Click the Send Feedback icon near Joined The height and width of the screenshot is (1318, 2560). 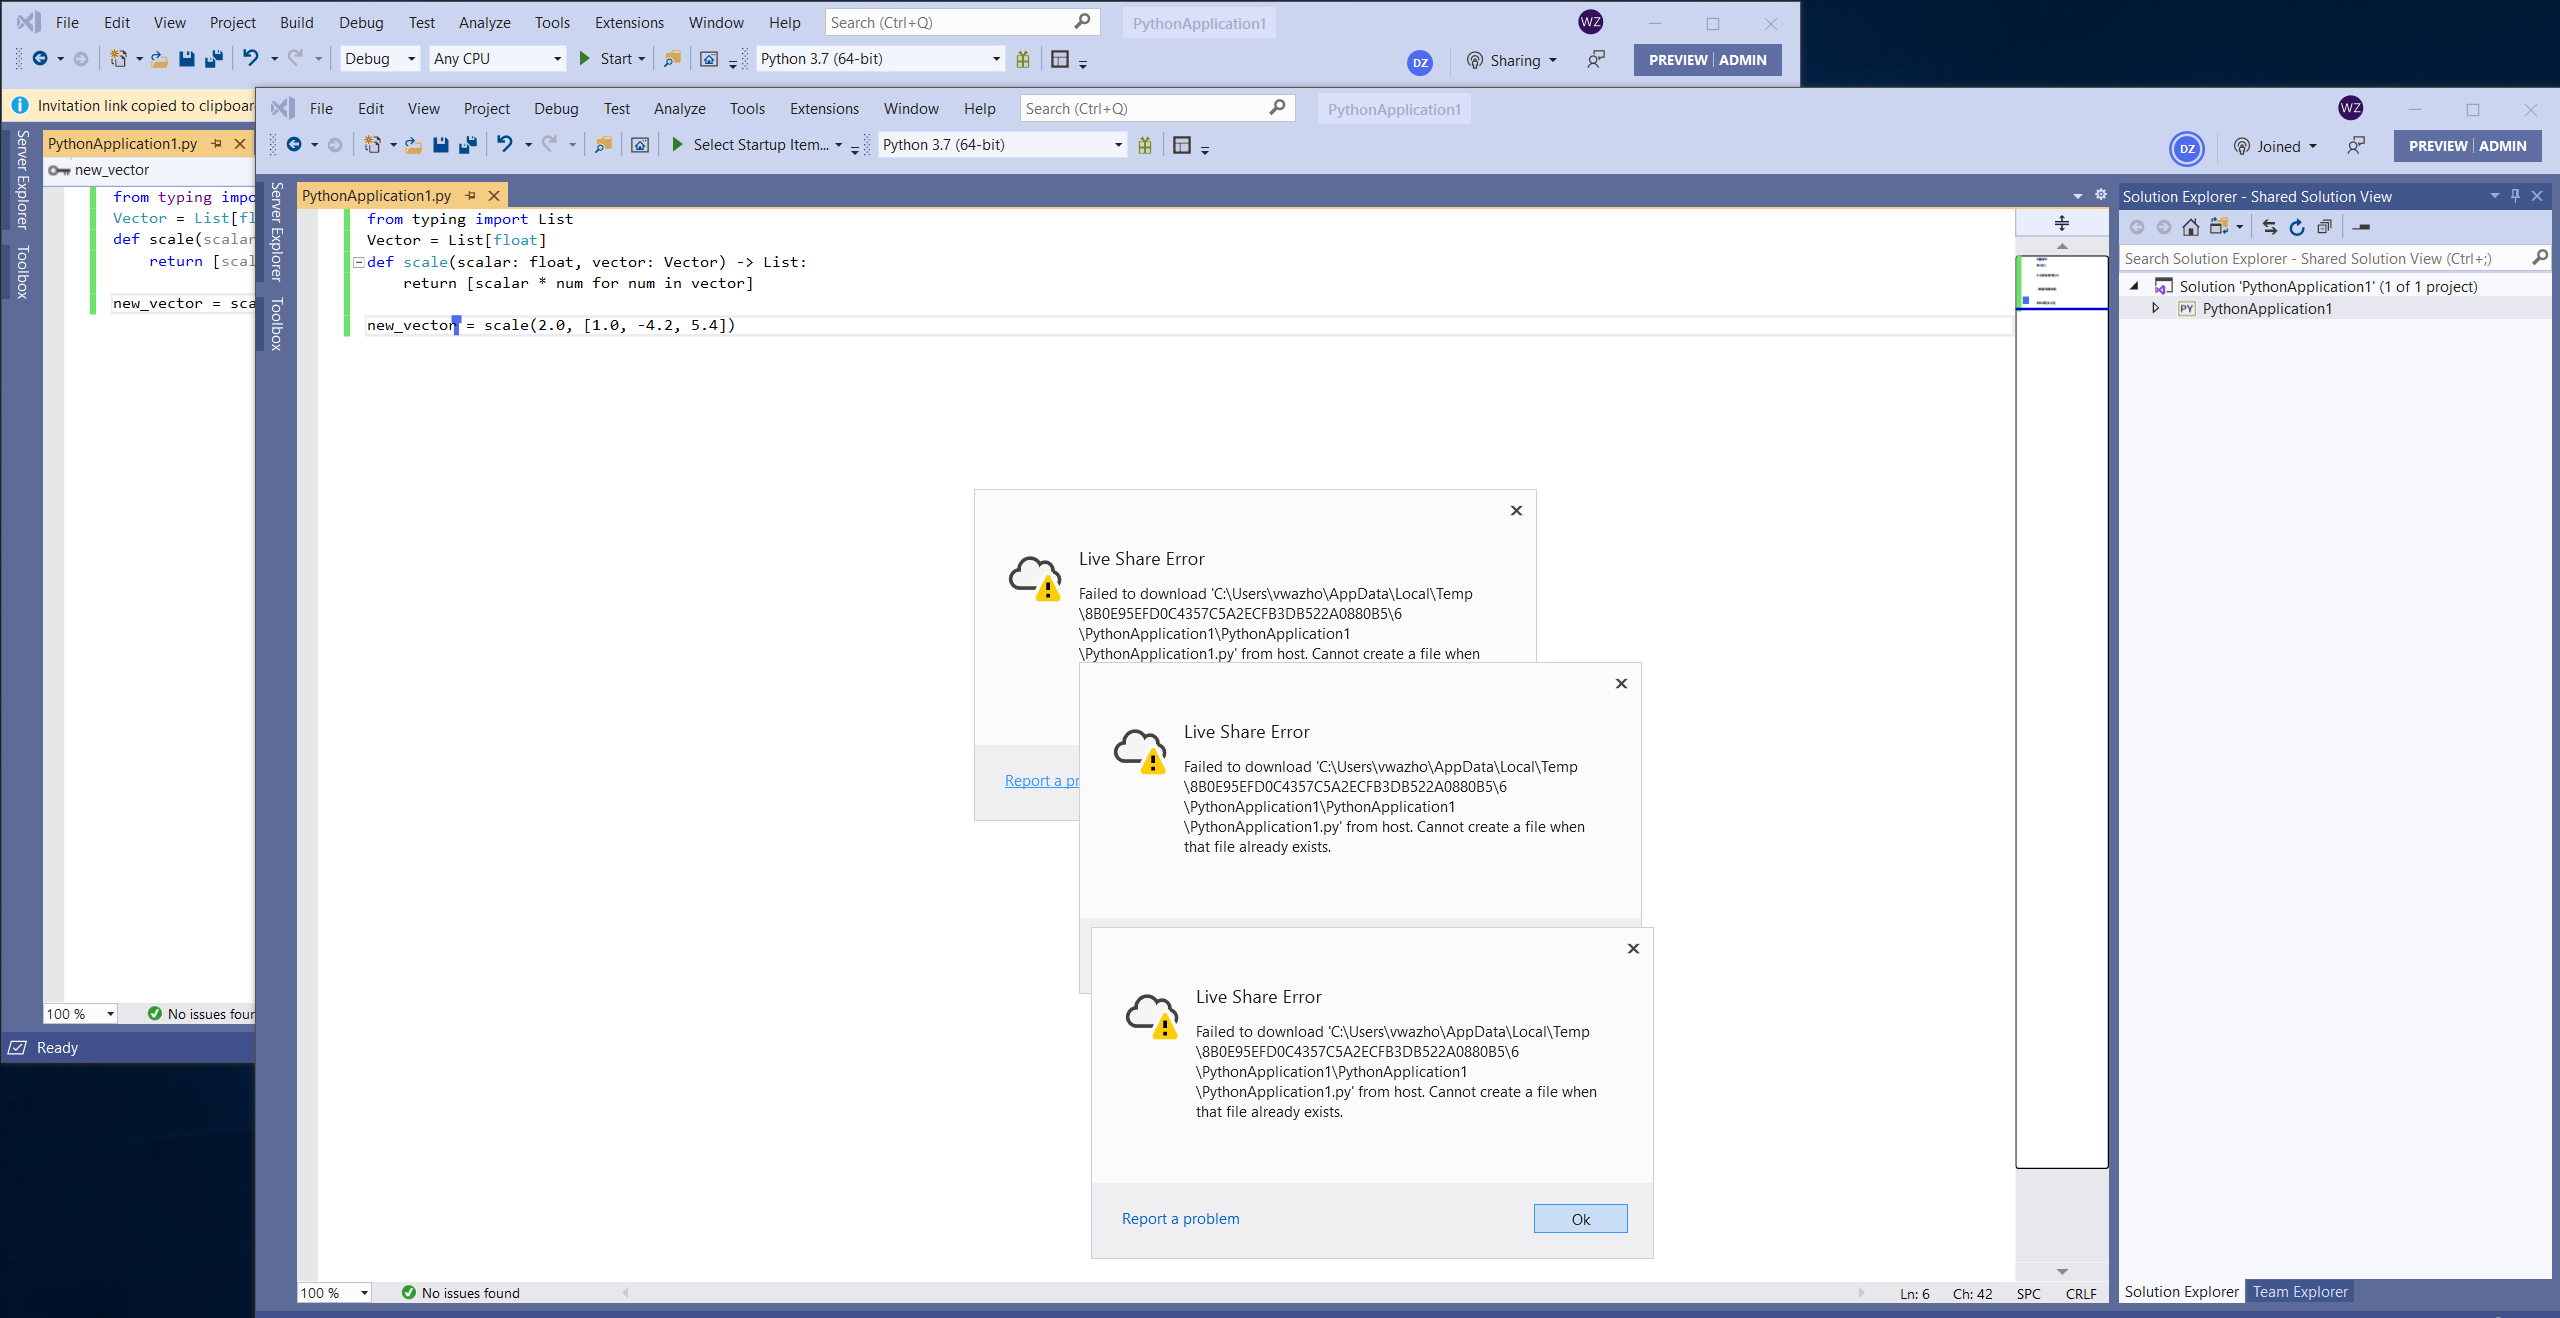point(2356,146)
